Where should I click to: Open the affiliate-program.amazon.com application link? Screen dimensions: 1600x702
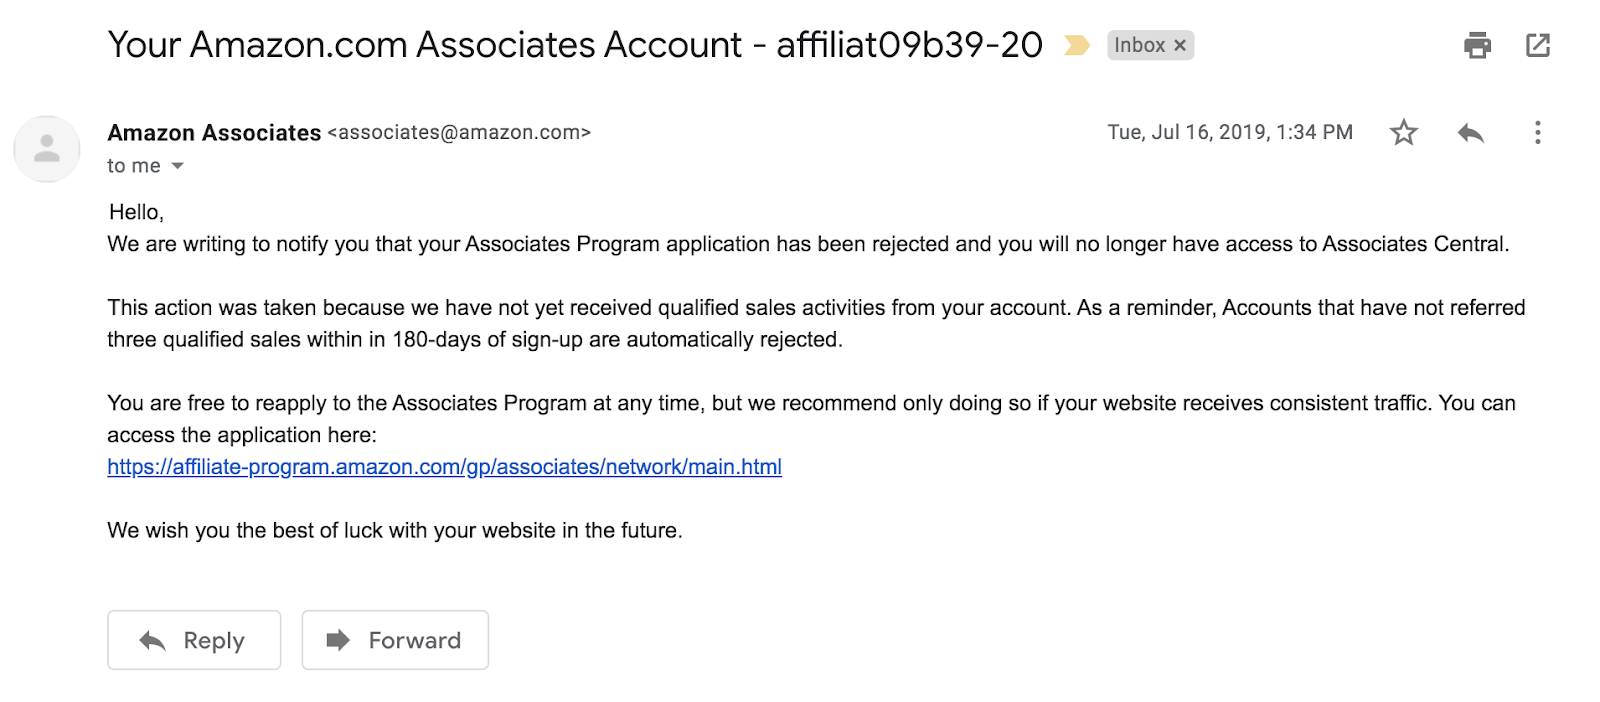point(444,467)
